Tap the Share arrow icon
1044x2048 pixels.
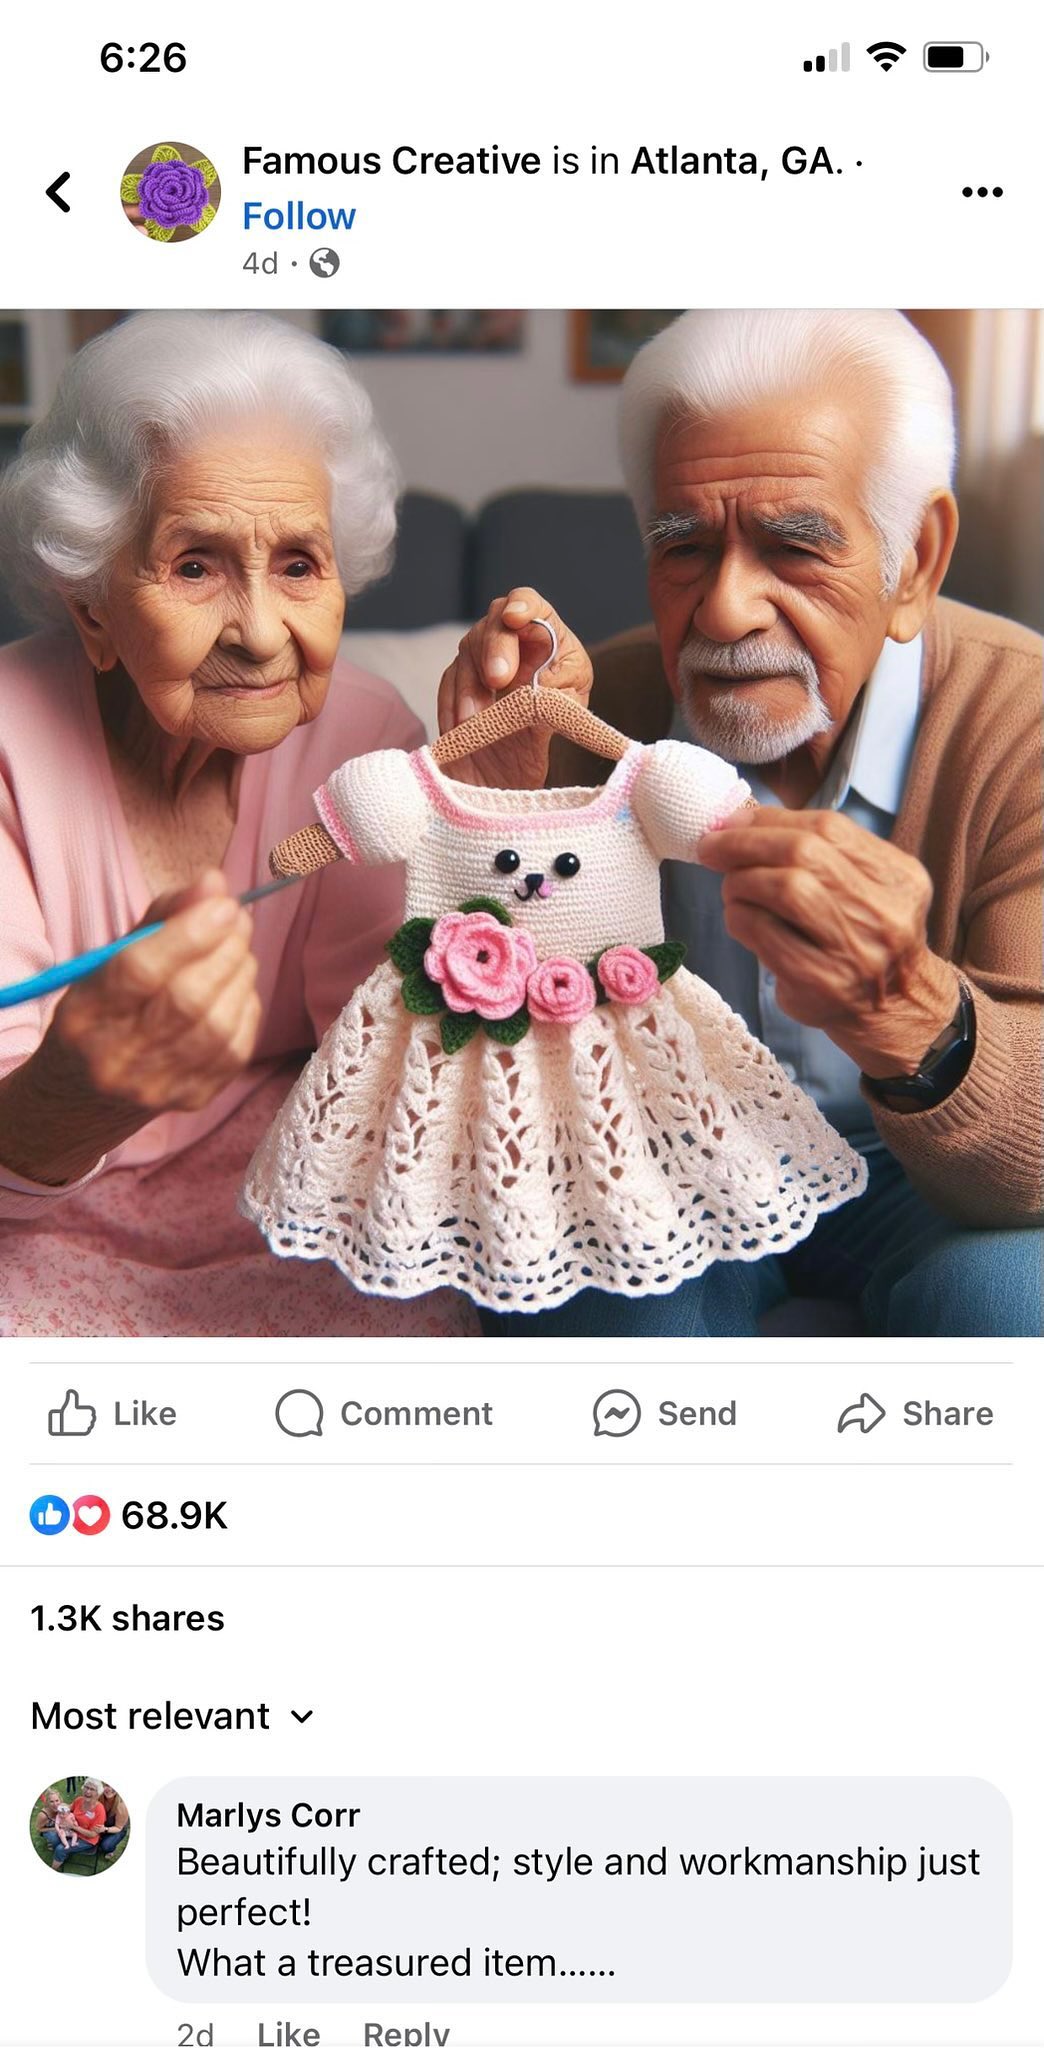tap(861, 1413)
